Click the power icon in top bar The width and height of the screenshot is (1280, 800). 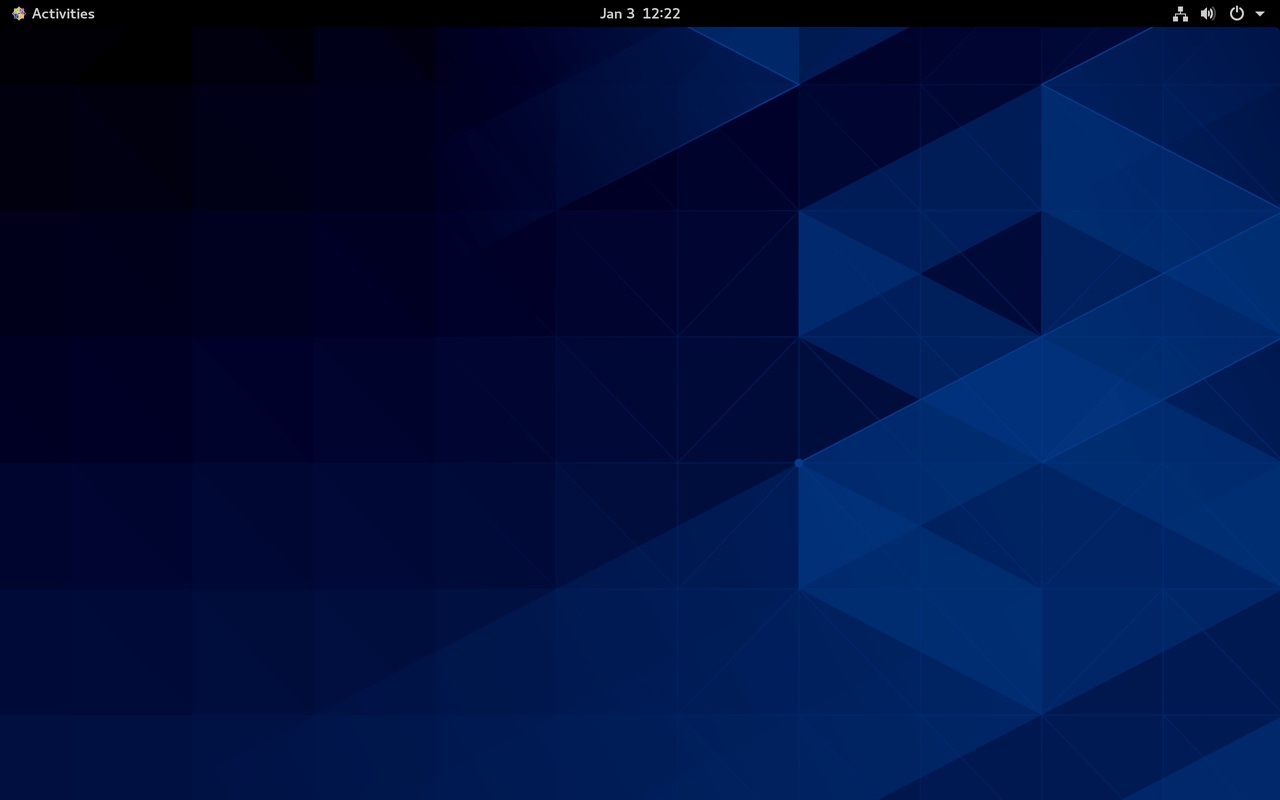[1237, 14]
